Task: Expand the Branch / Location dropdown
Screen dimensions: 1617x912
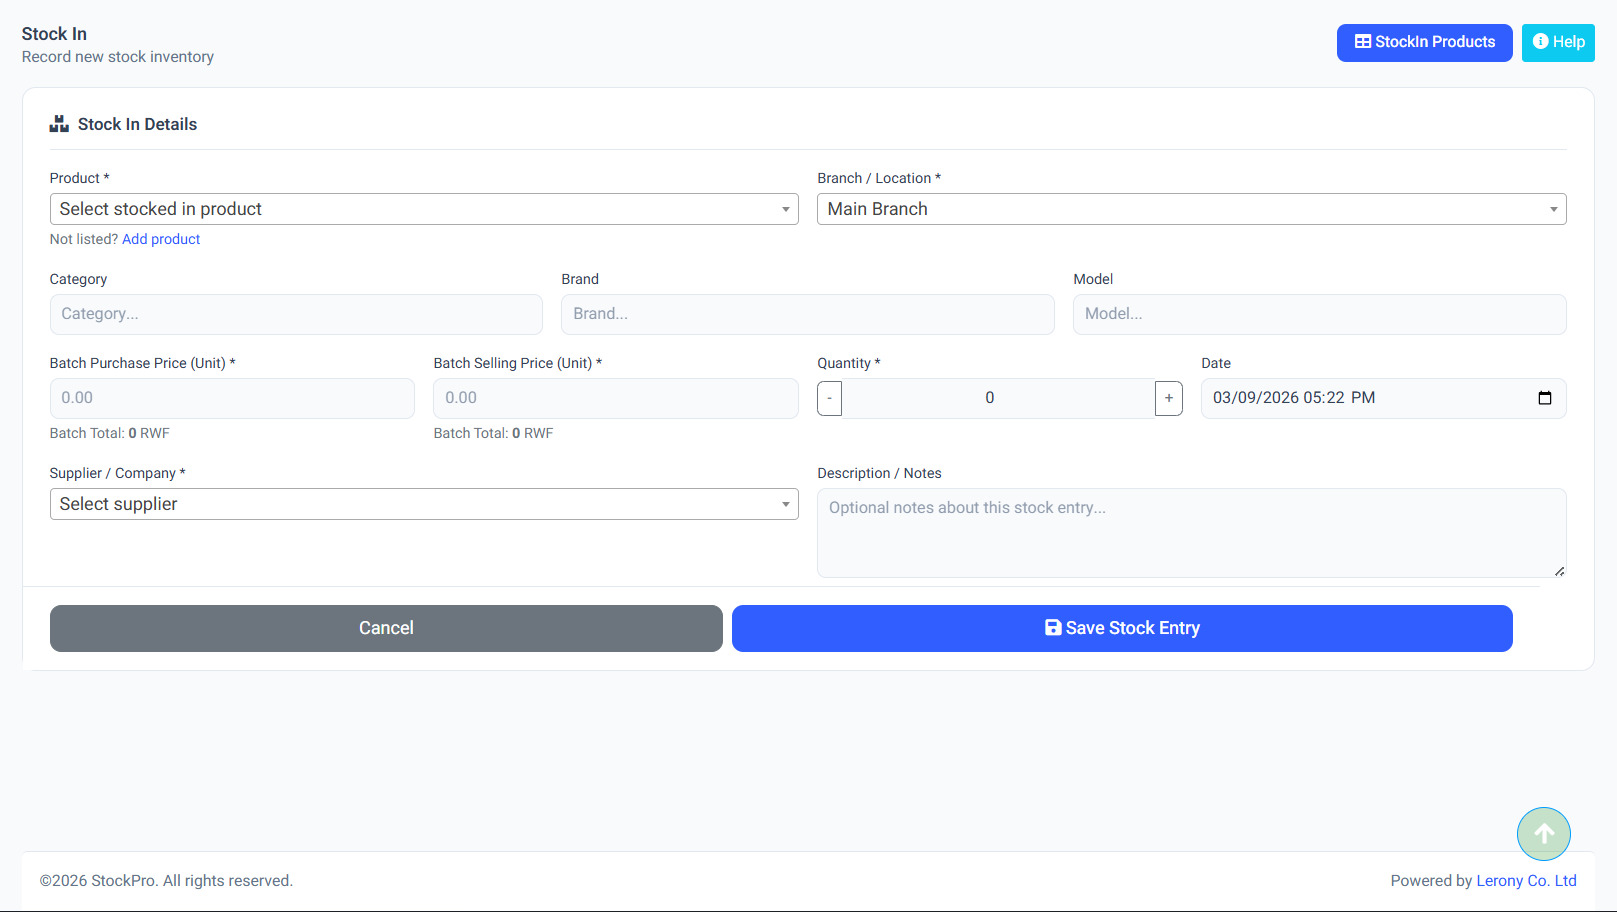Action: click(1191, 209)
